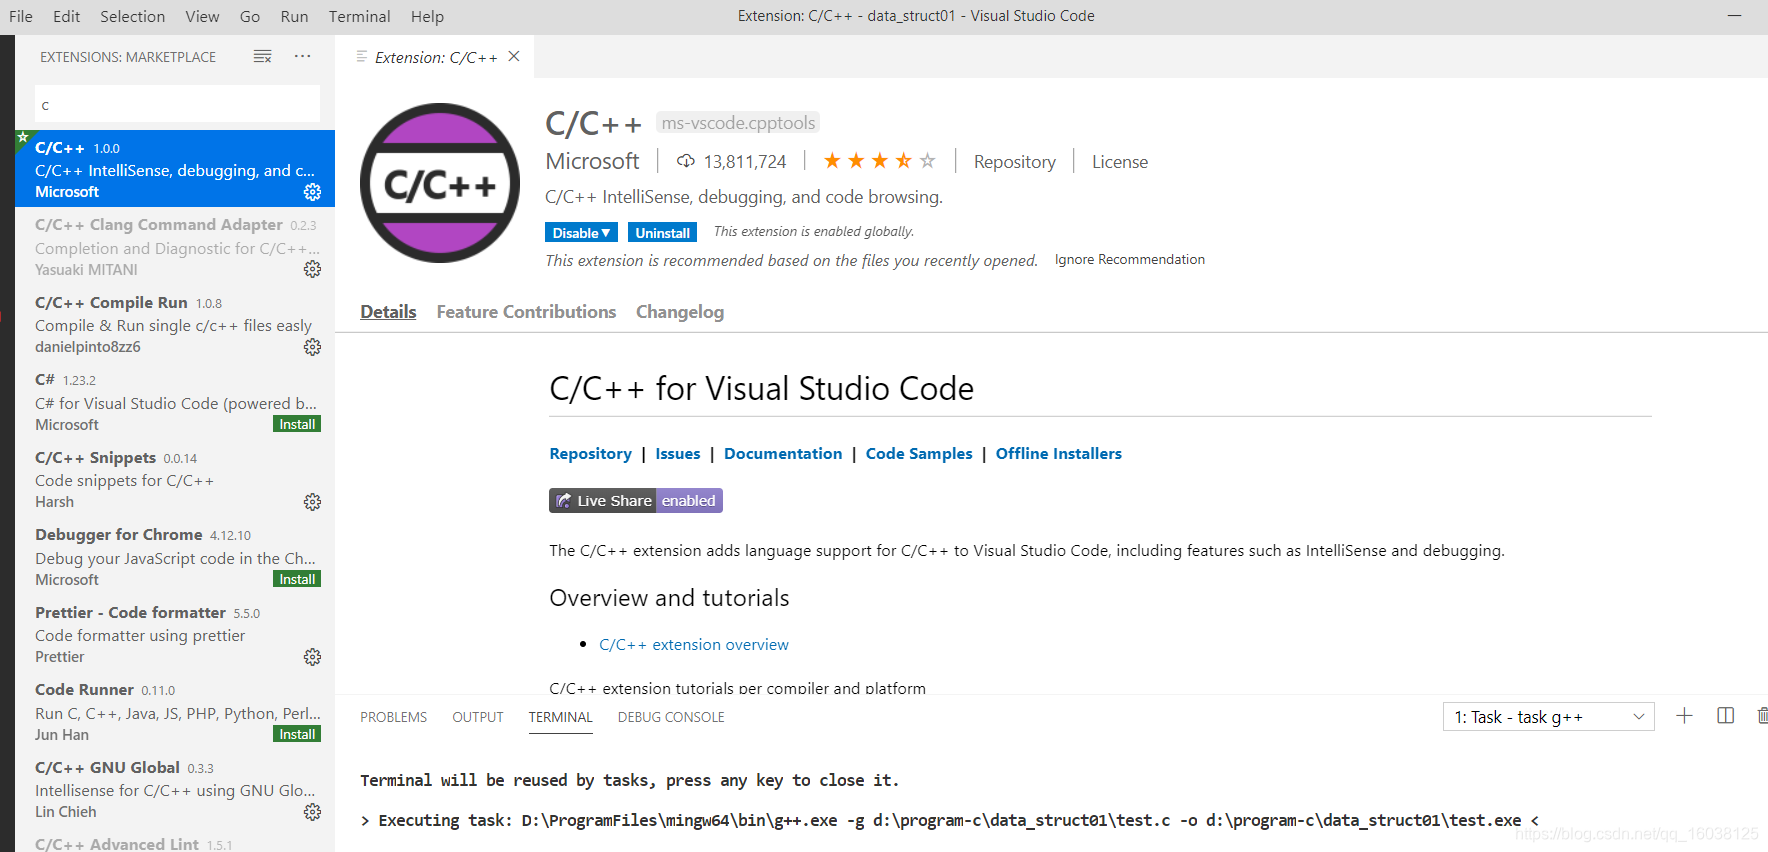Select C/C++ Snippets entry

pos(175,479)
